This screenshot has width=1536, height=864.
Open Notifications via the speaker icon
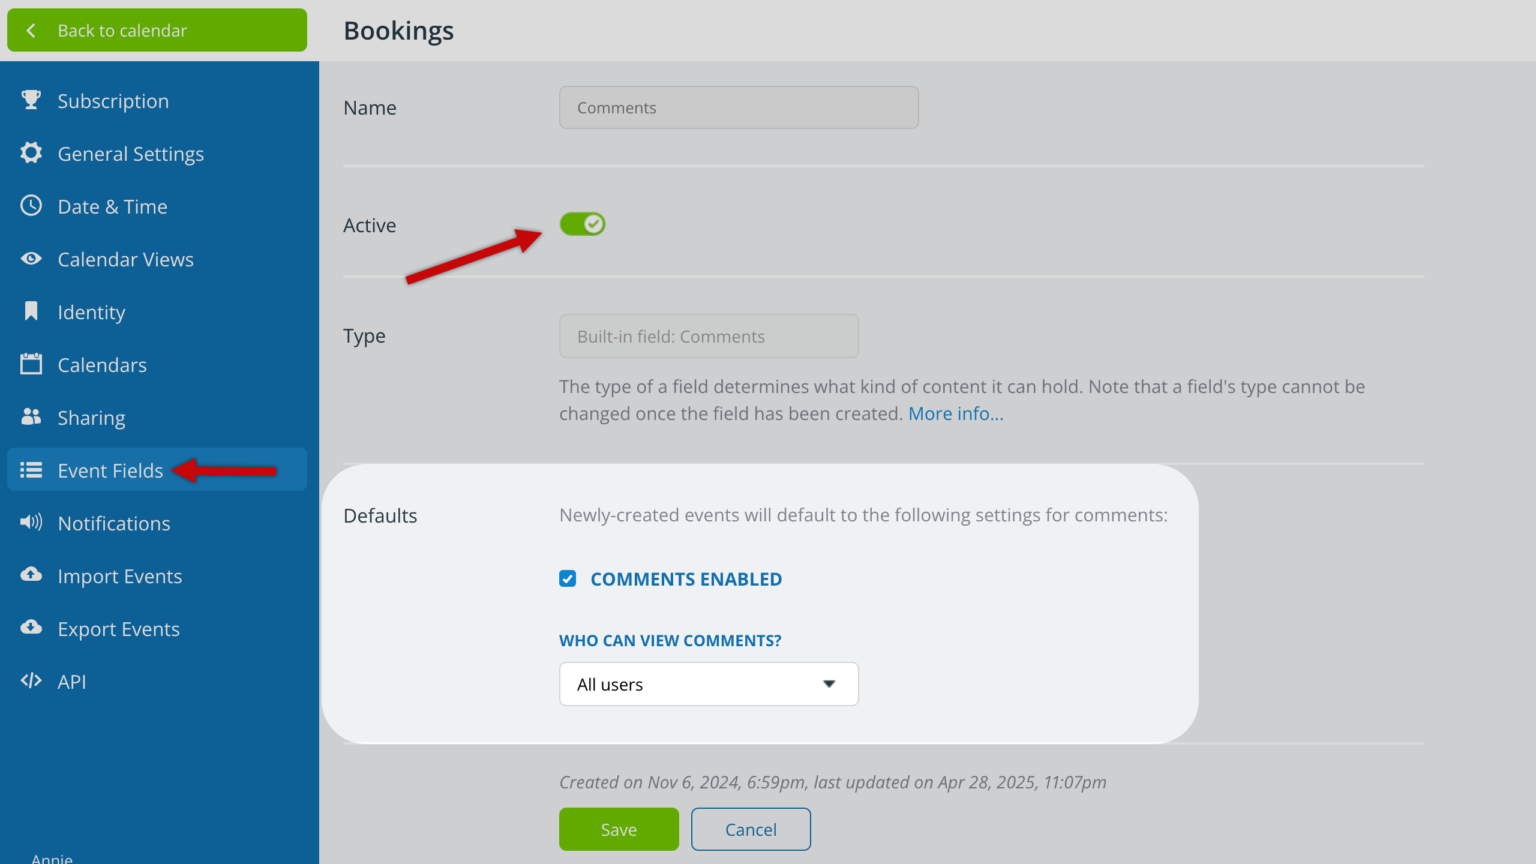click(x=30, y=523)
